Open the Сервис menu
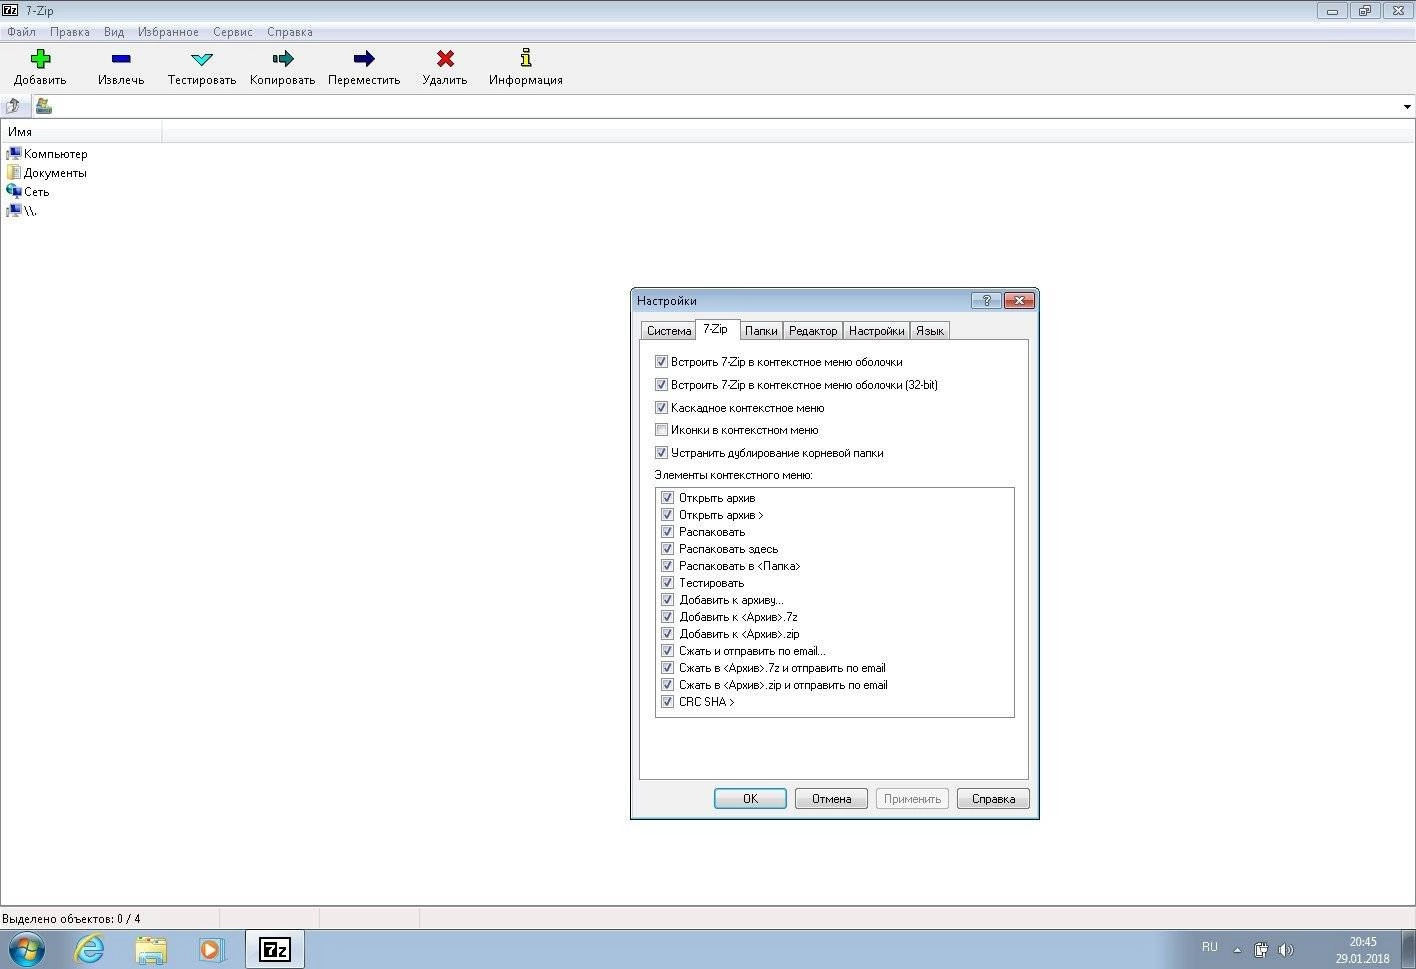The height and width of the screenshot is (969, 1416). 233,32
